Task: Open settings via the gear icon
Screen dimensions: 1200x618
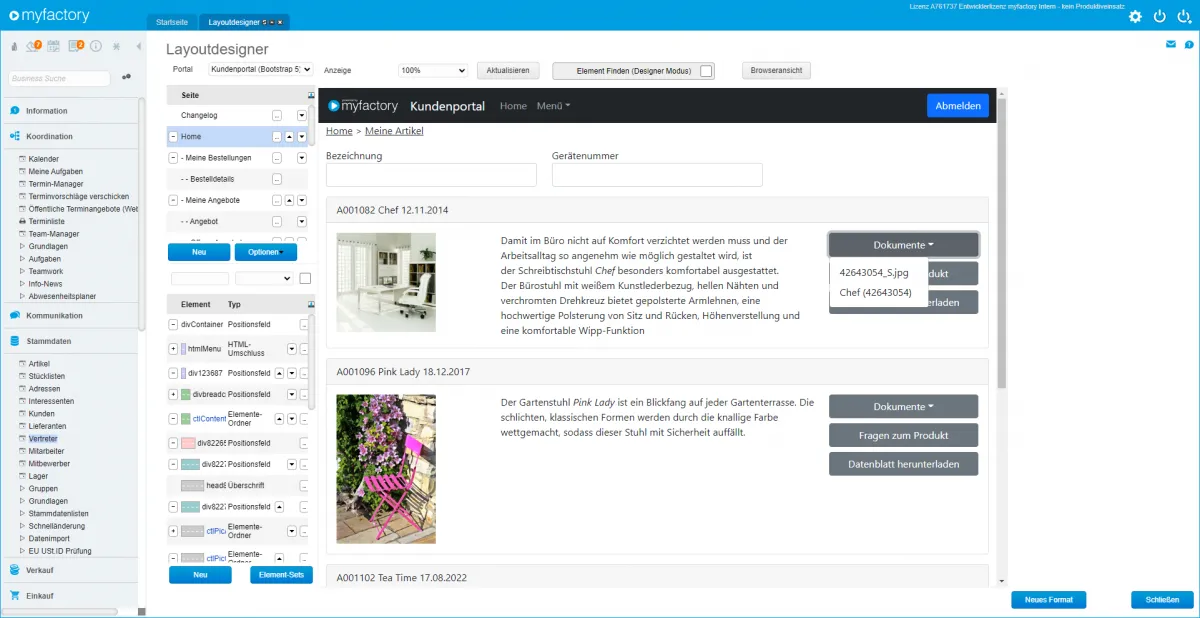Action: point(1135,16)
